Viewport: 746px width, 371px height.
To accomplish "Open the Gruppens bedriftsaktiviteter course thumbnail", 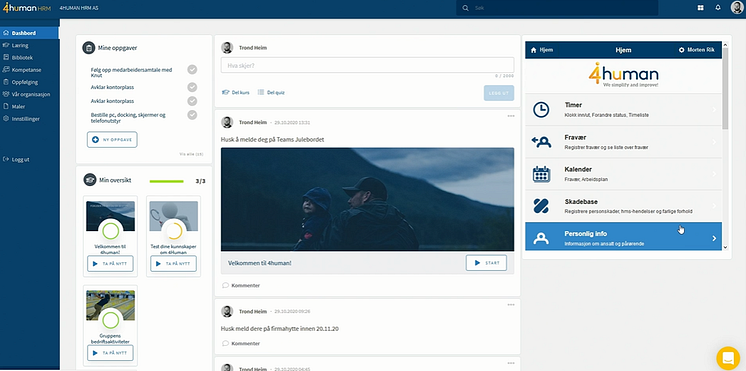I will click(110, 305).
